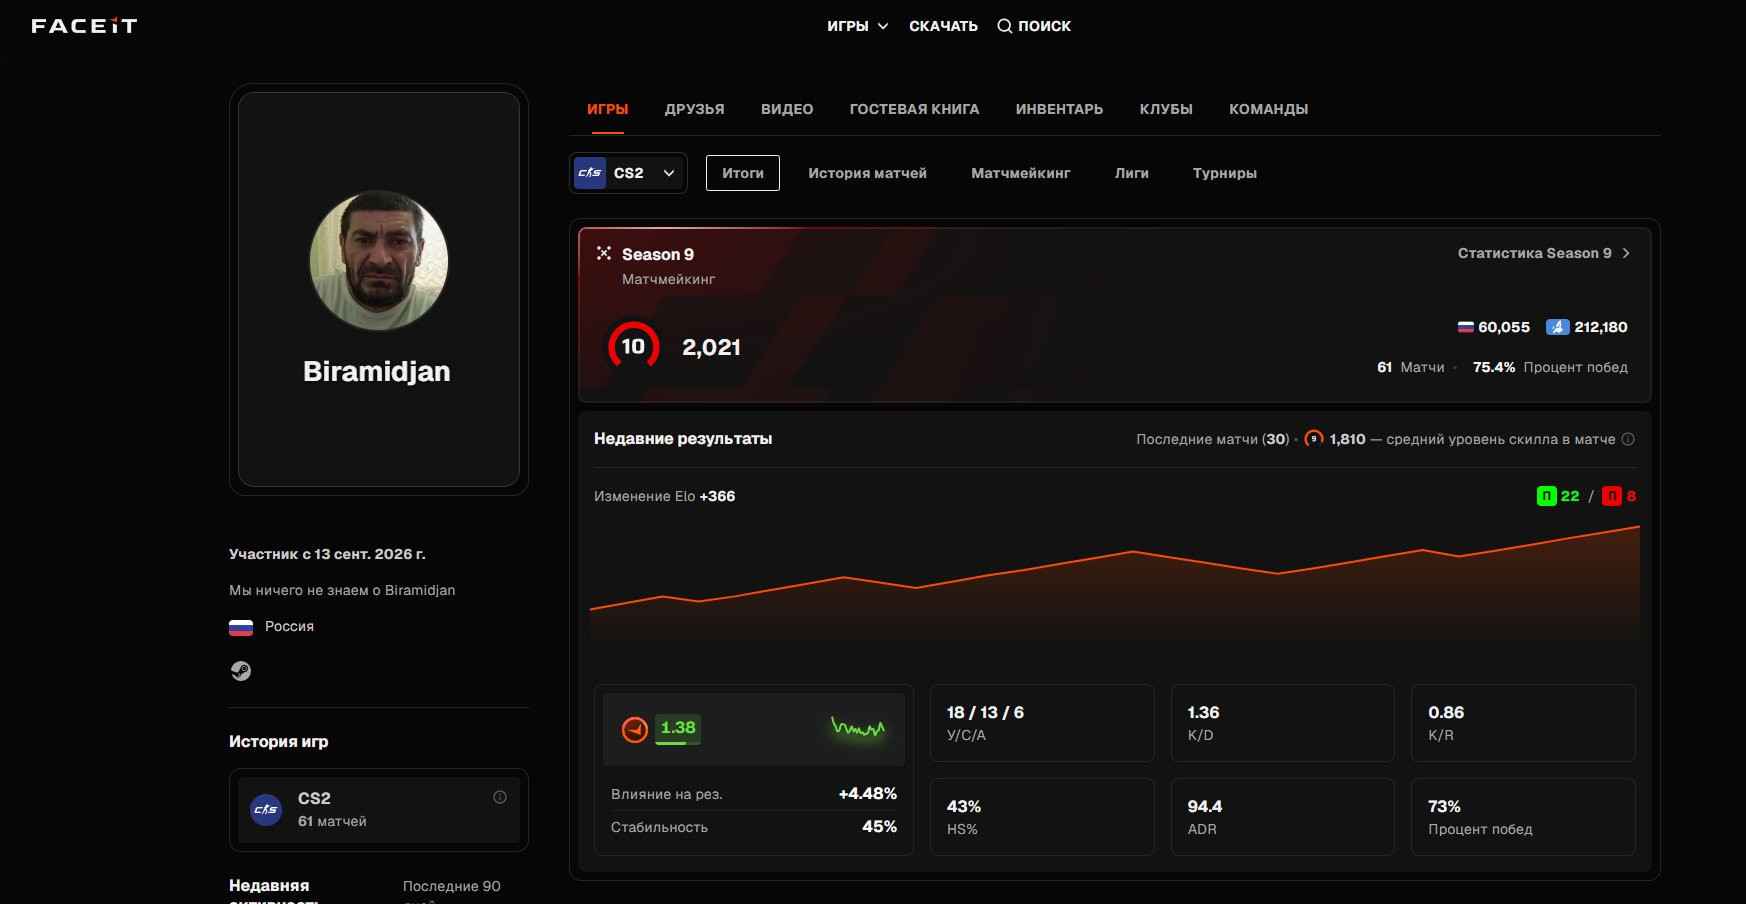Click the Russia flag next to 60,055
The height and width of the screenshot is (904, 1746).
click(1465, 327)
